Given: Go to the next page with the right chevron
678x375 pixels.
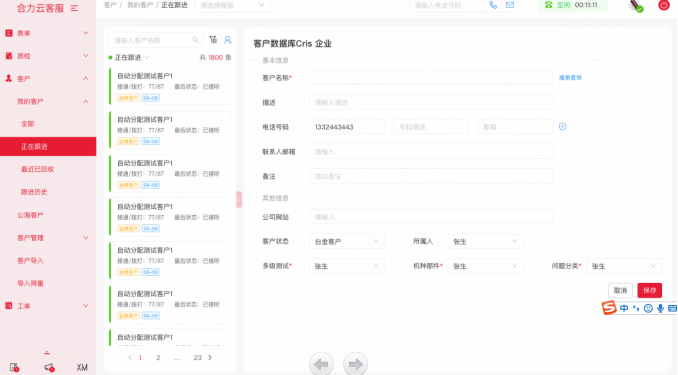Looking at the screenshot, I should pyautogui.click(x=210, y=358).
